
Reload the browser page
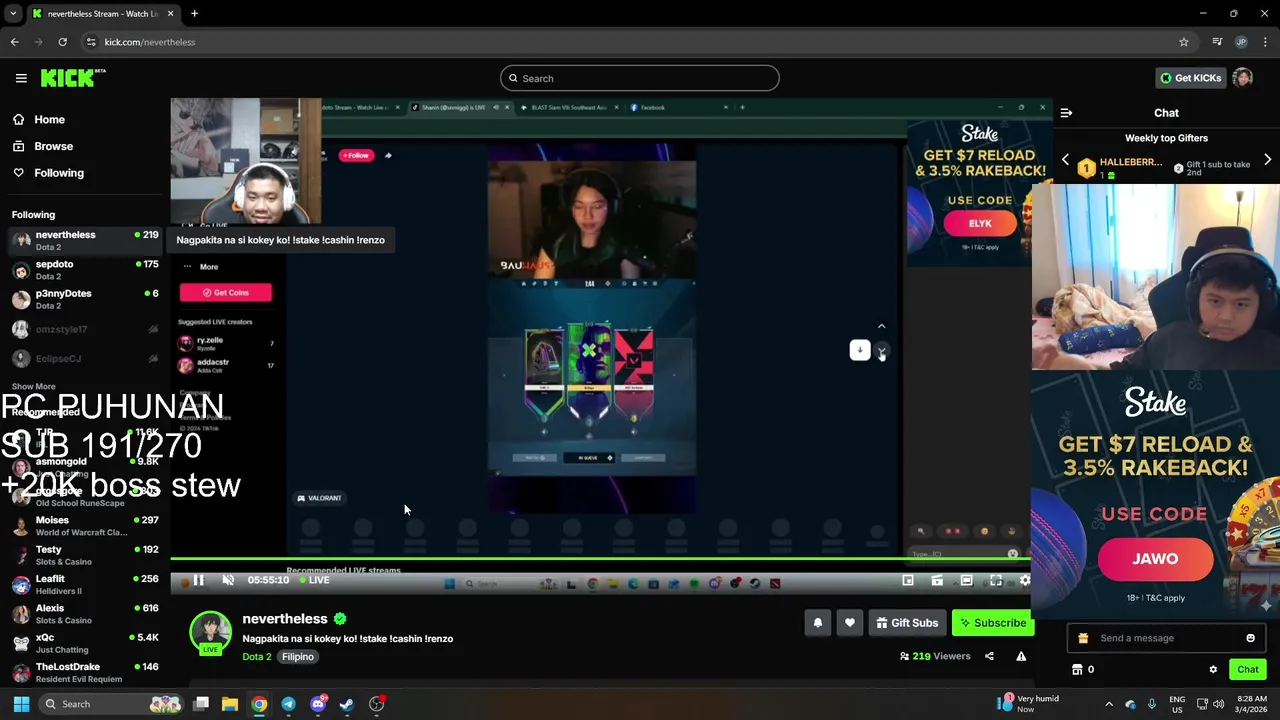point(62,42)
